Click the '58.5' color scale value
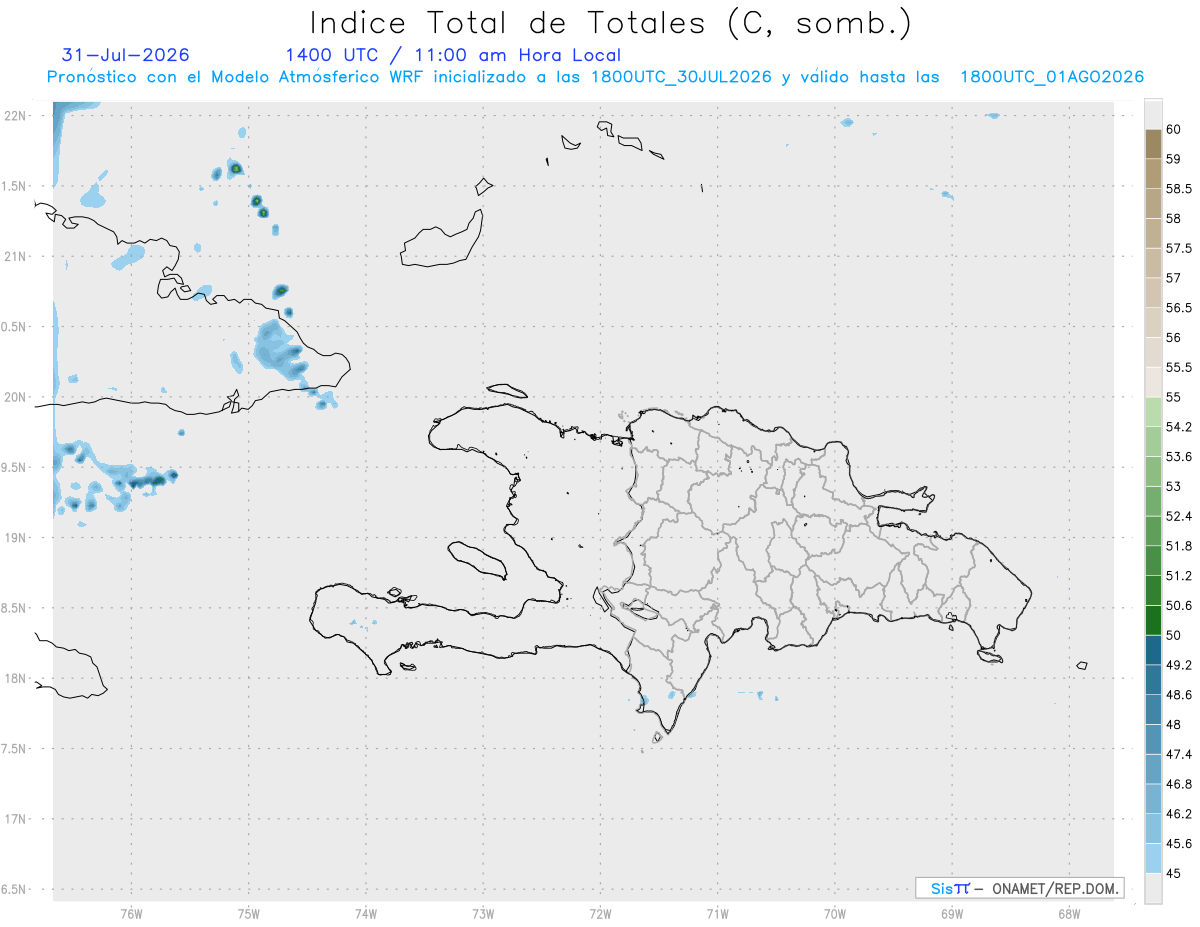Image resolution: width=1200 pixels, height=927 pixels. [x=1179, y=188]
